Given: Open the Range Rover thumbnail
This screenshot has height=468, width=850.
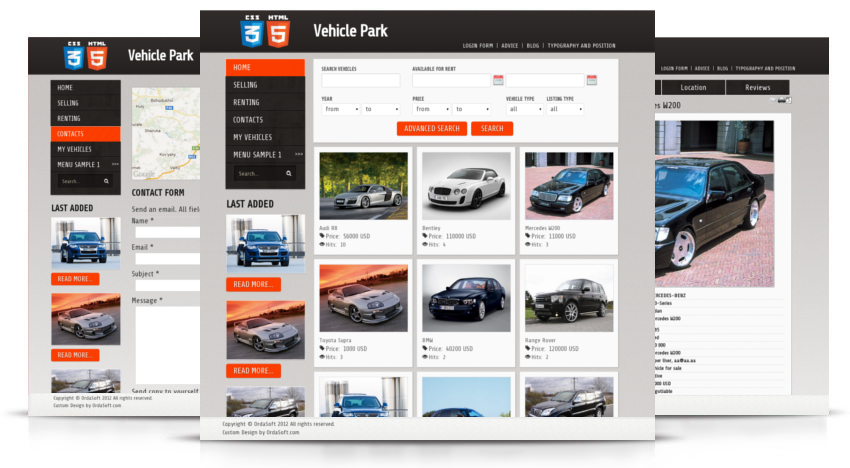Looking at the screenshot, I should tap(569, 298).
